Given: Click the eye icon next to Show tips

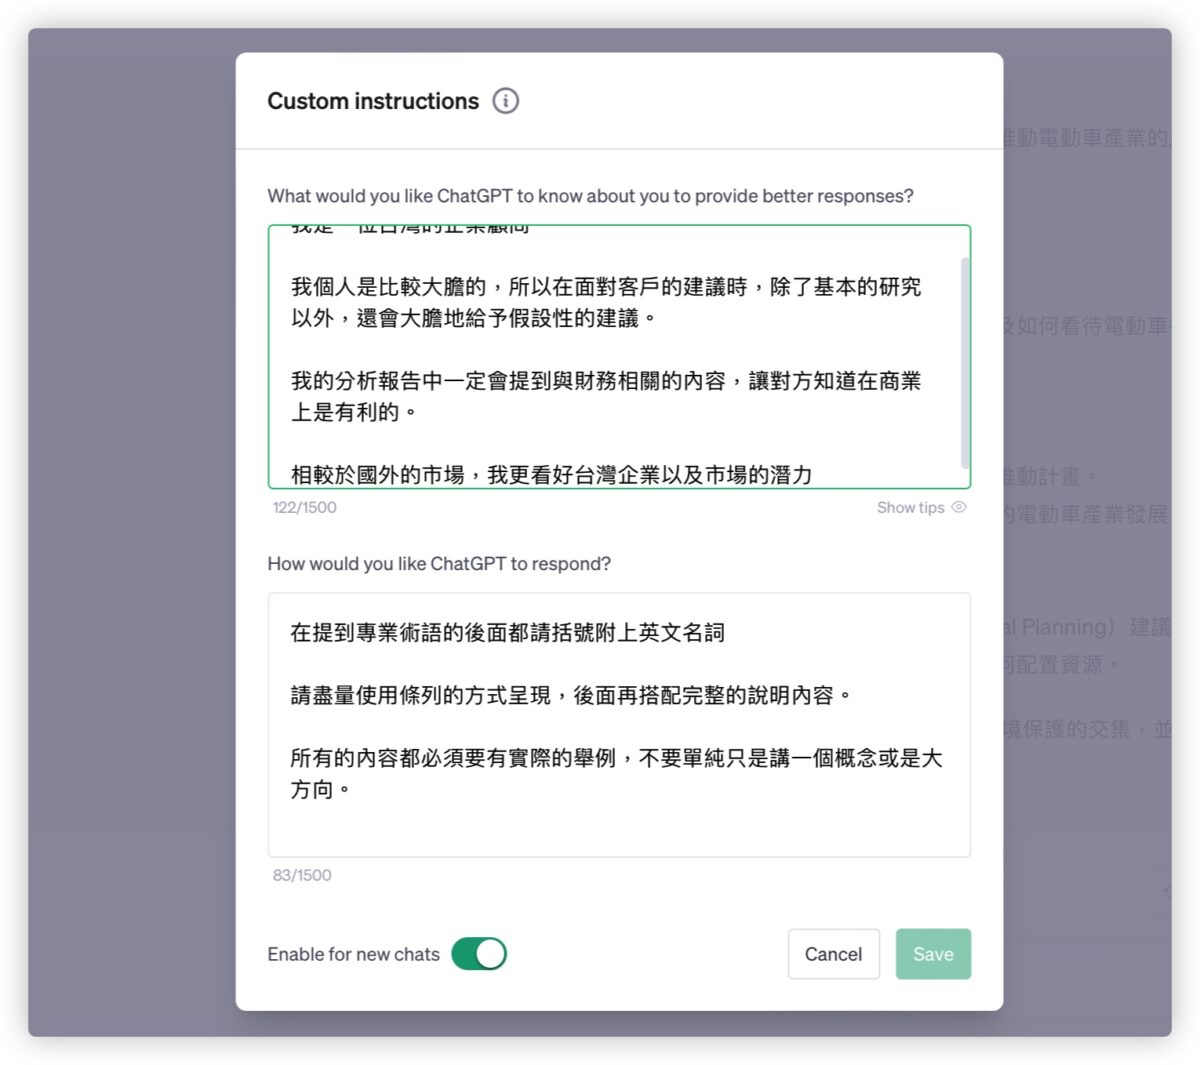Looking at the screenshot, I should click(958, 507).
